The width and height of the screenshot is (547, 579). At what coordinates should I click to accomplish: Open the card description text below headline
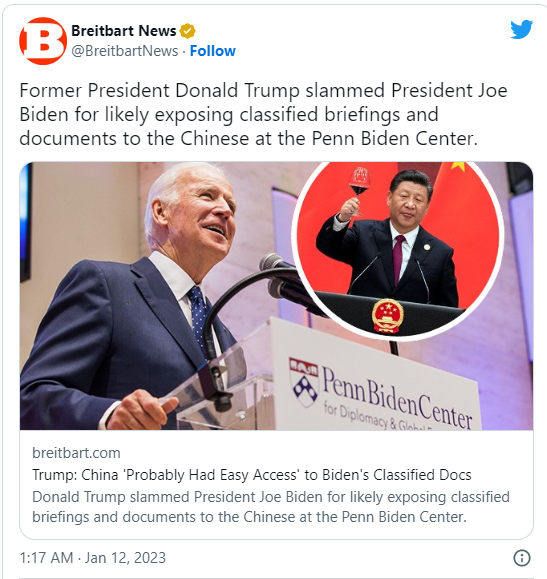[x=271, y=507]
